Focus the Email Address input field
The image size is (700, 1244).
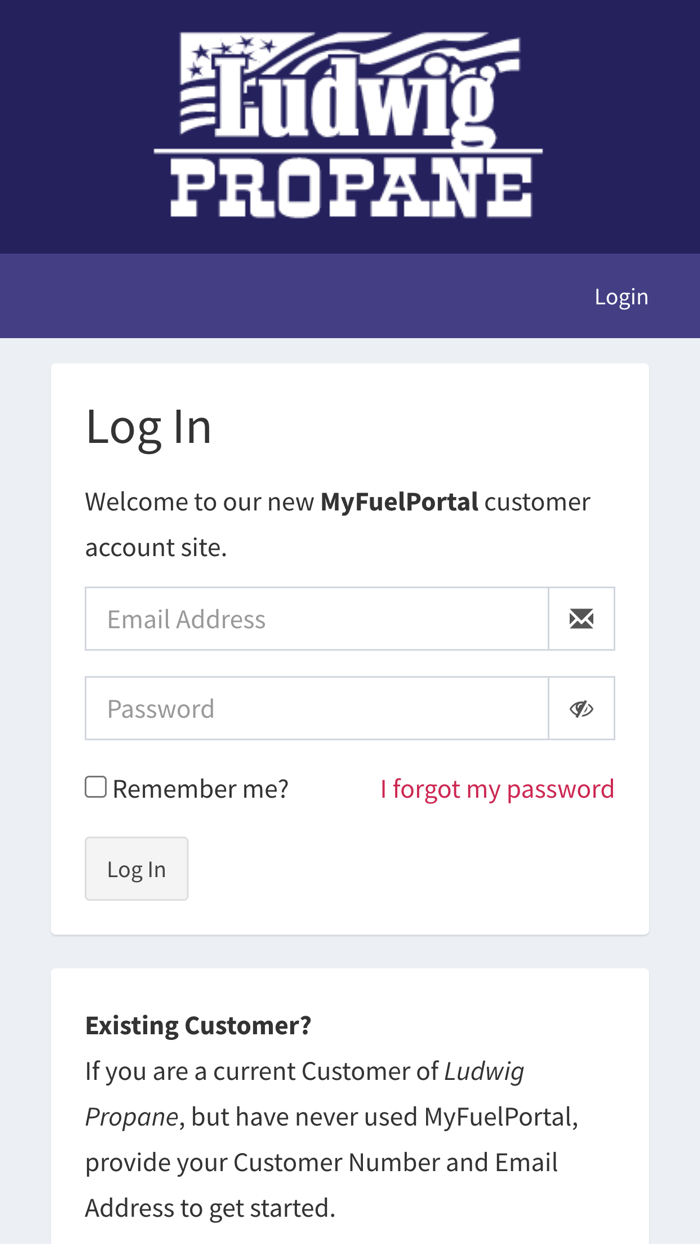pos(317,619)
